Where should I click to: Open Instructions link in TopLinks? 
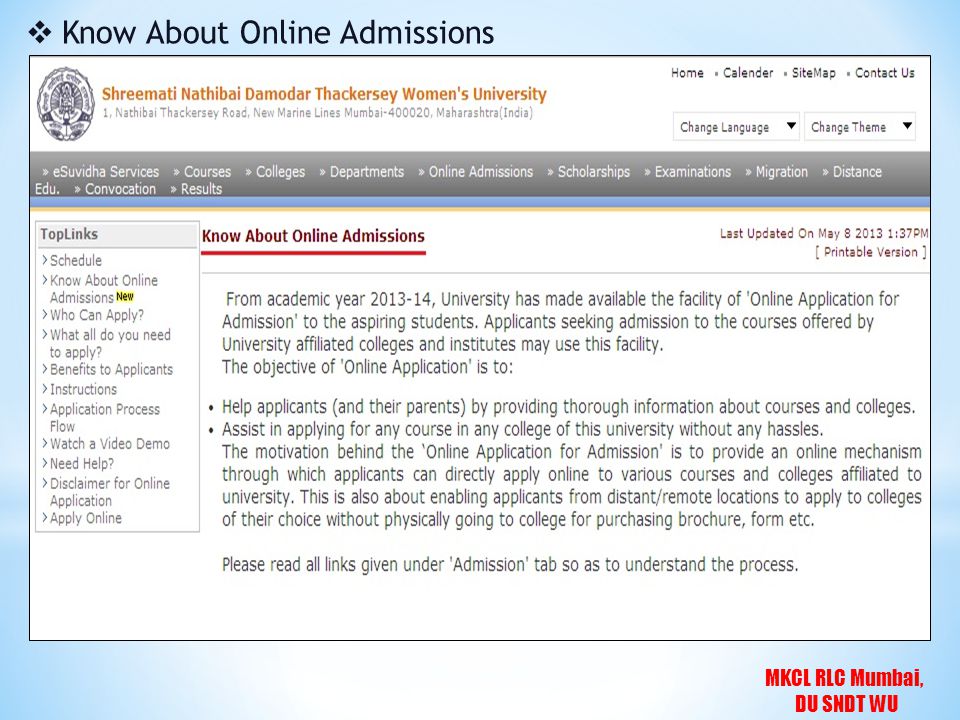(x=83, y=389)
